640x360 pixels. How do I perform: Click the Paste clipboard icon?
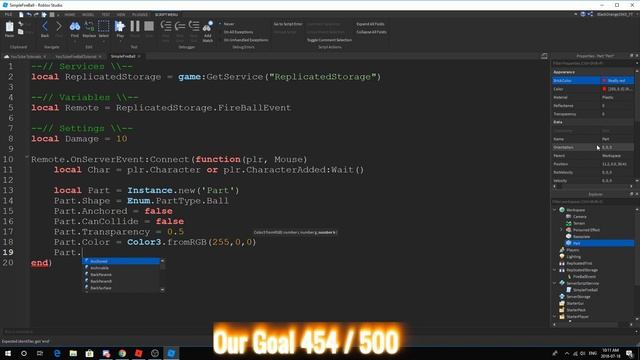click(9, 27)
